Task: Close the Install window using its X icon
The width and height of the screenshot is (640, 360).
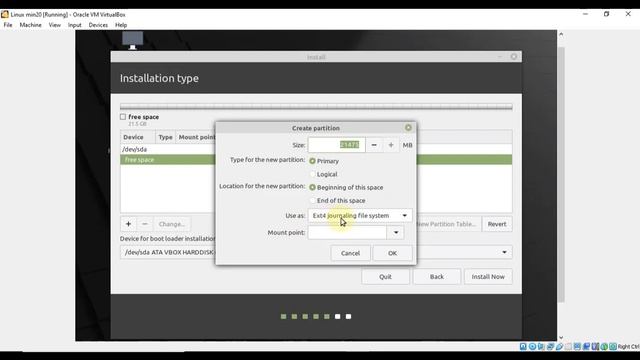Action: point(514,57)
